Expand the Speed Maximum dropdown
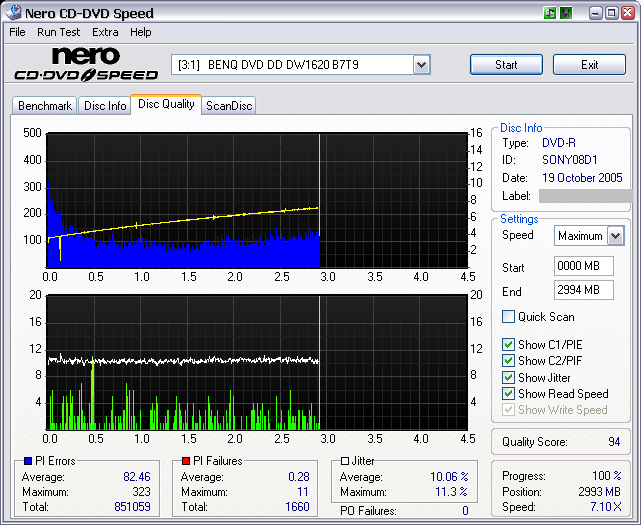The width and height of the screenshot is (641, 525). (615, 236)
